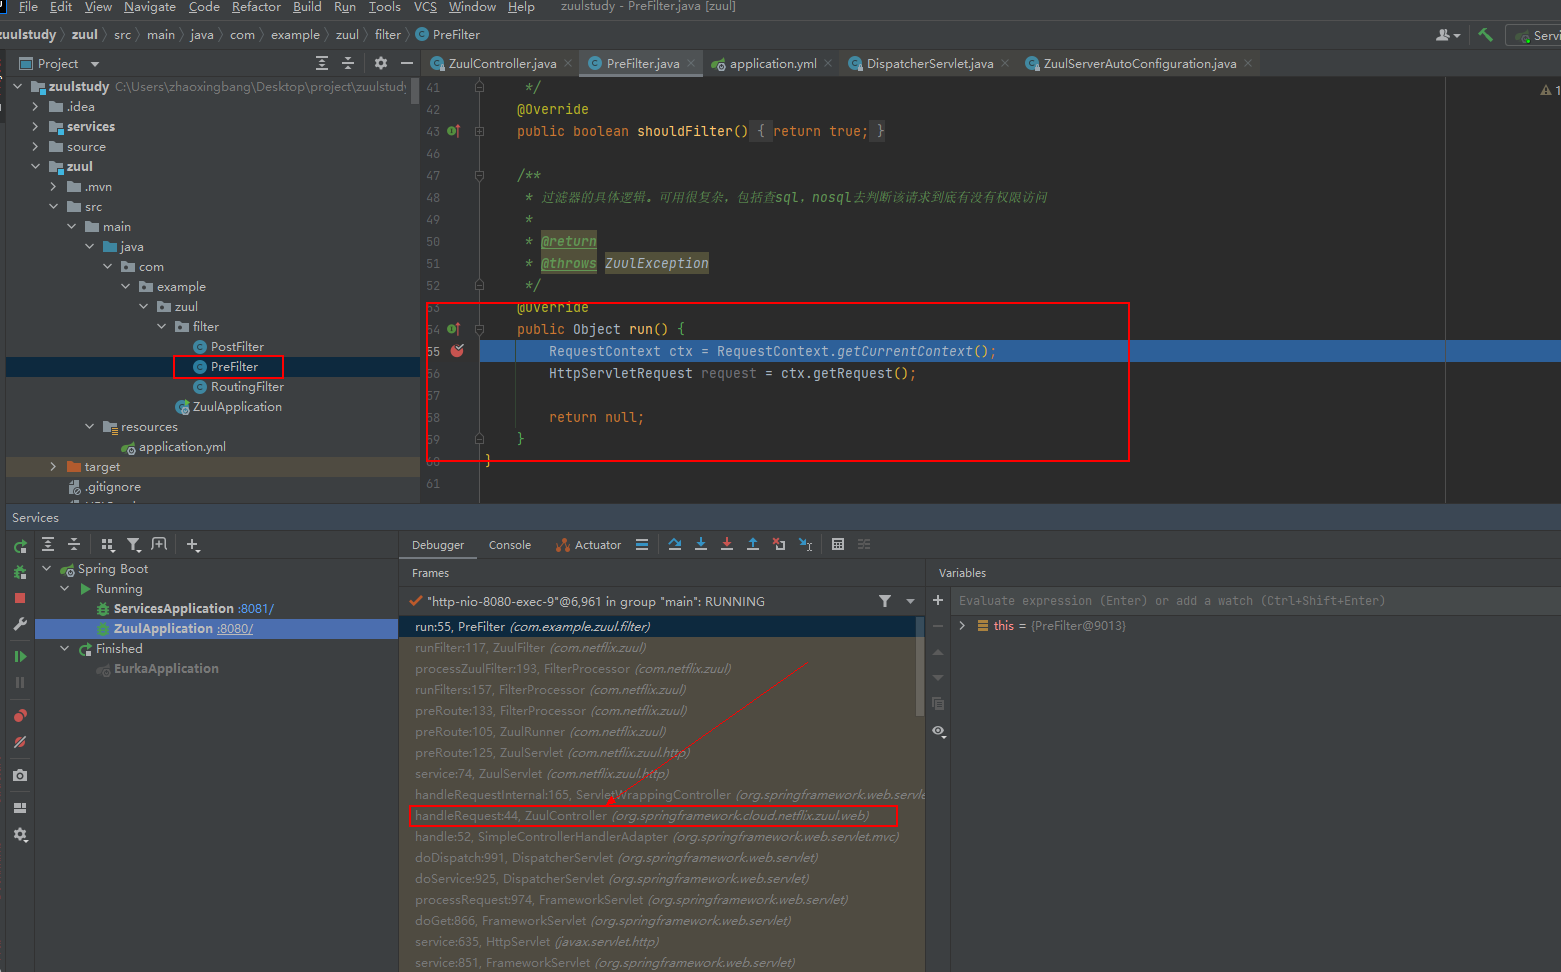Viewport: 1561px width, 972px height.
Task: Toggle breakpoint at line 55
Action: [x=457, y=351]
